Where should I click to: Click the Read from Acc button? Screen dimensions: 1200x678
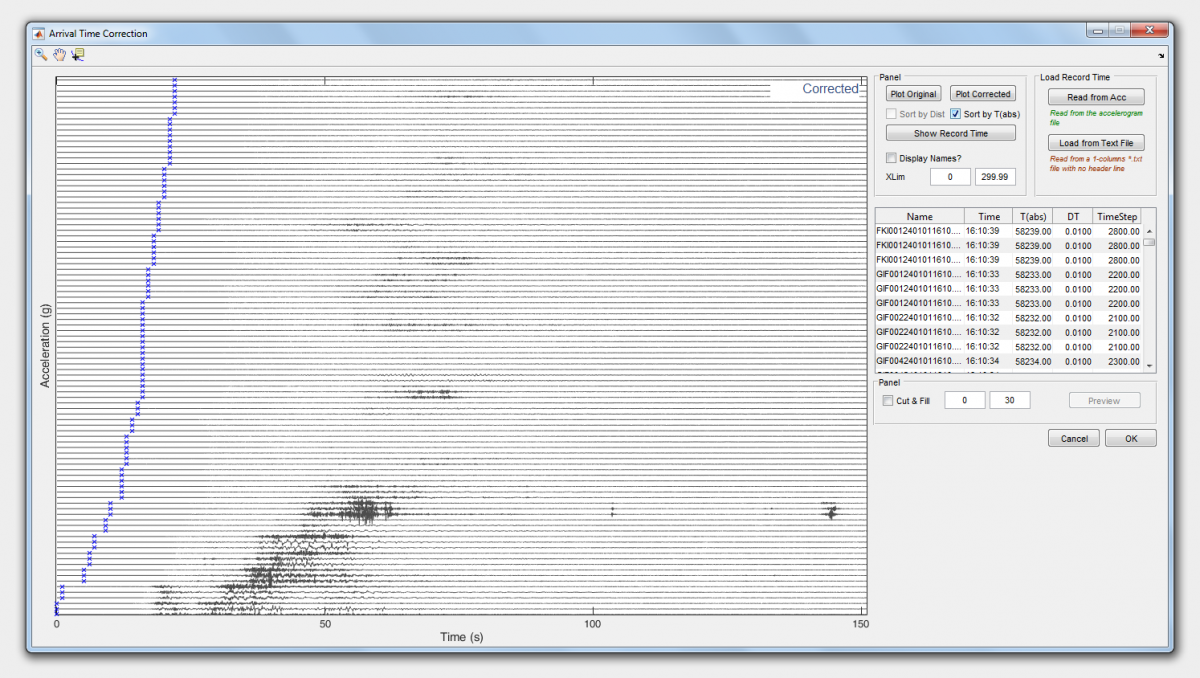(1096, 97)
